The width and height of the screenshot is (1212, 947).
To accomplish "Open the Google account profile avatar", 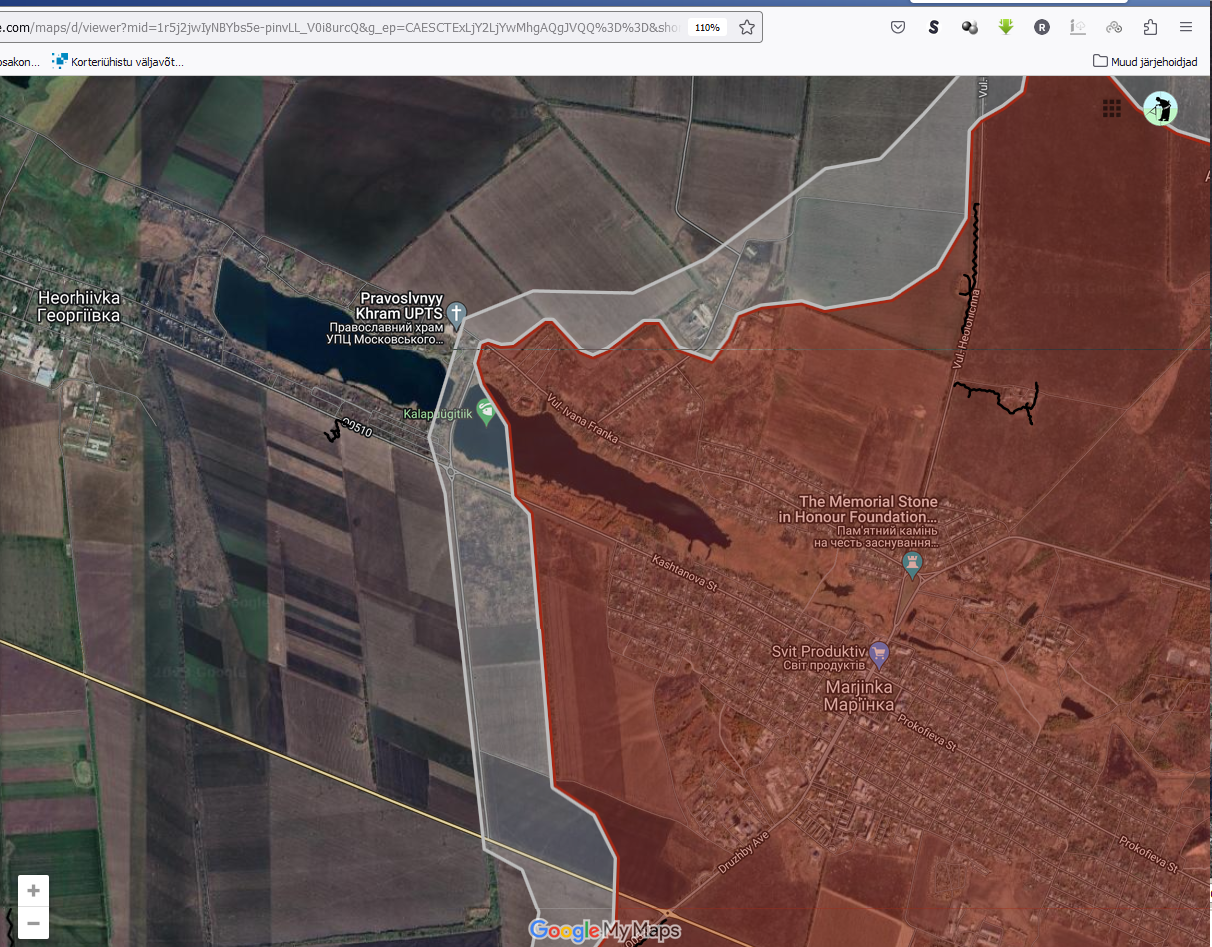I will 1160,108.
